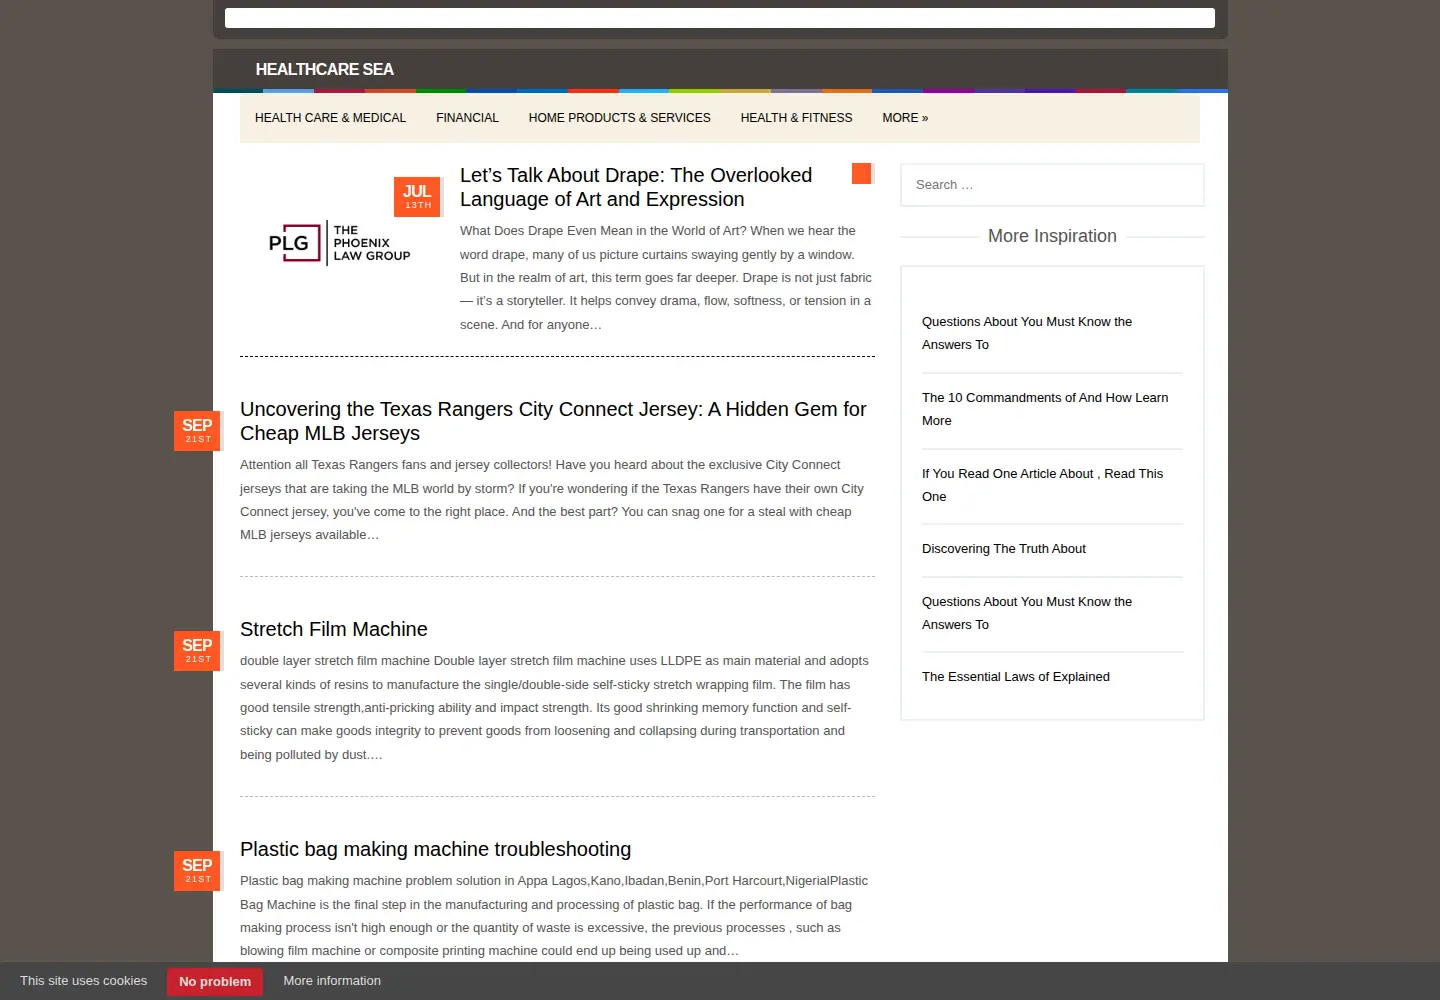Select Home Products & Services menu
The height and width of the screenshot is (1000, 1440).
click(x=620, y=118)
